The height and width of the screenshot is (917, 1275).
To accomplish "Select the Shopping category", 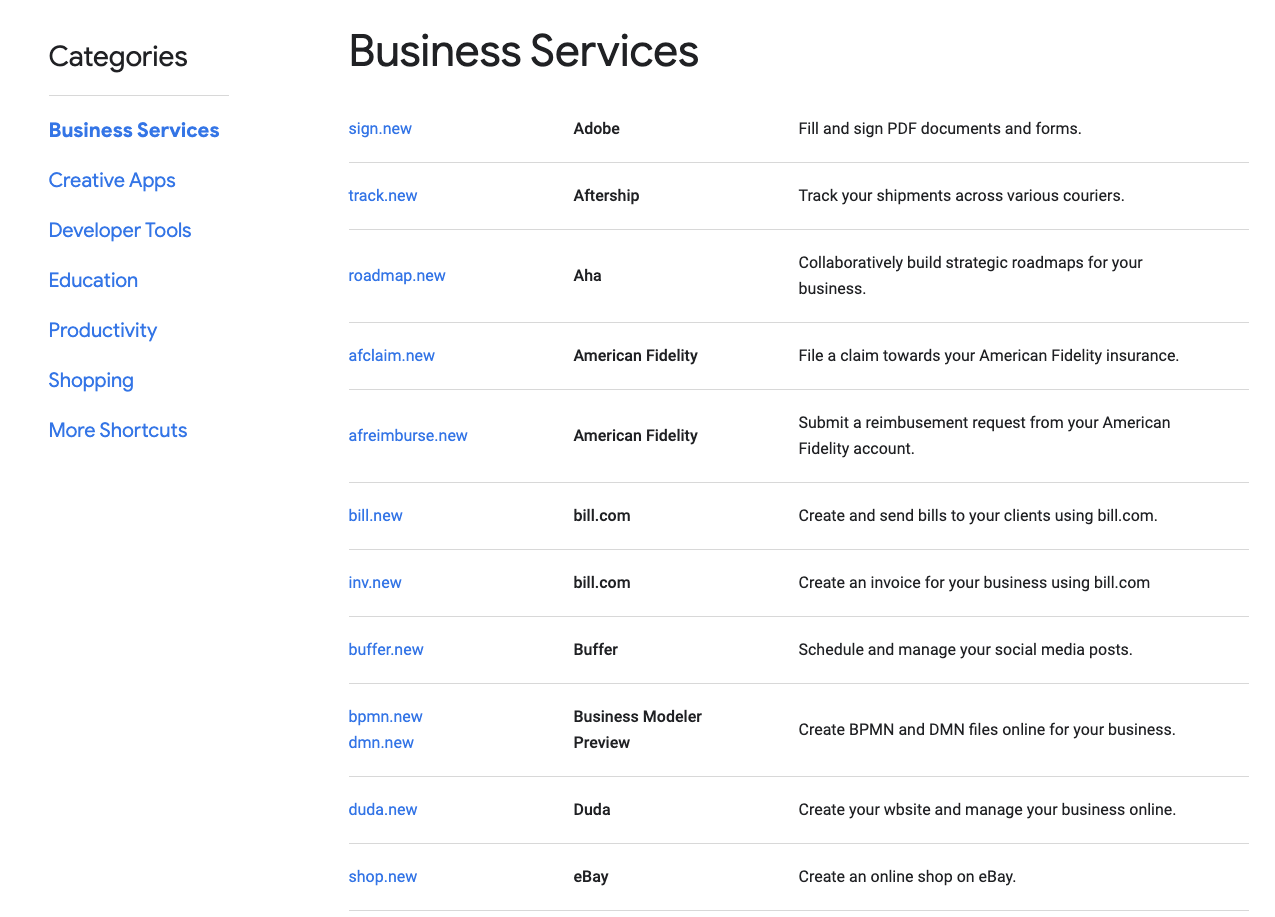I will 91,380.
